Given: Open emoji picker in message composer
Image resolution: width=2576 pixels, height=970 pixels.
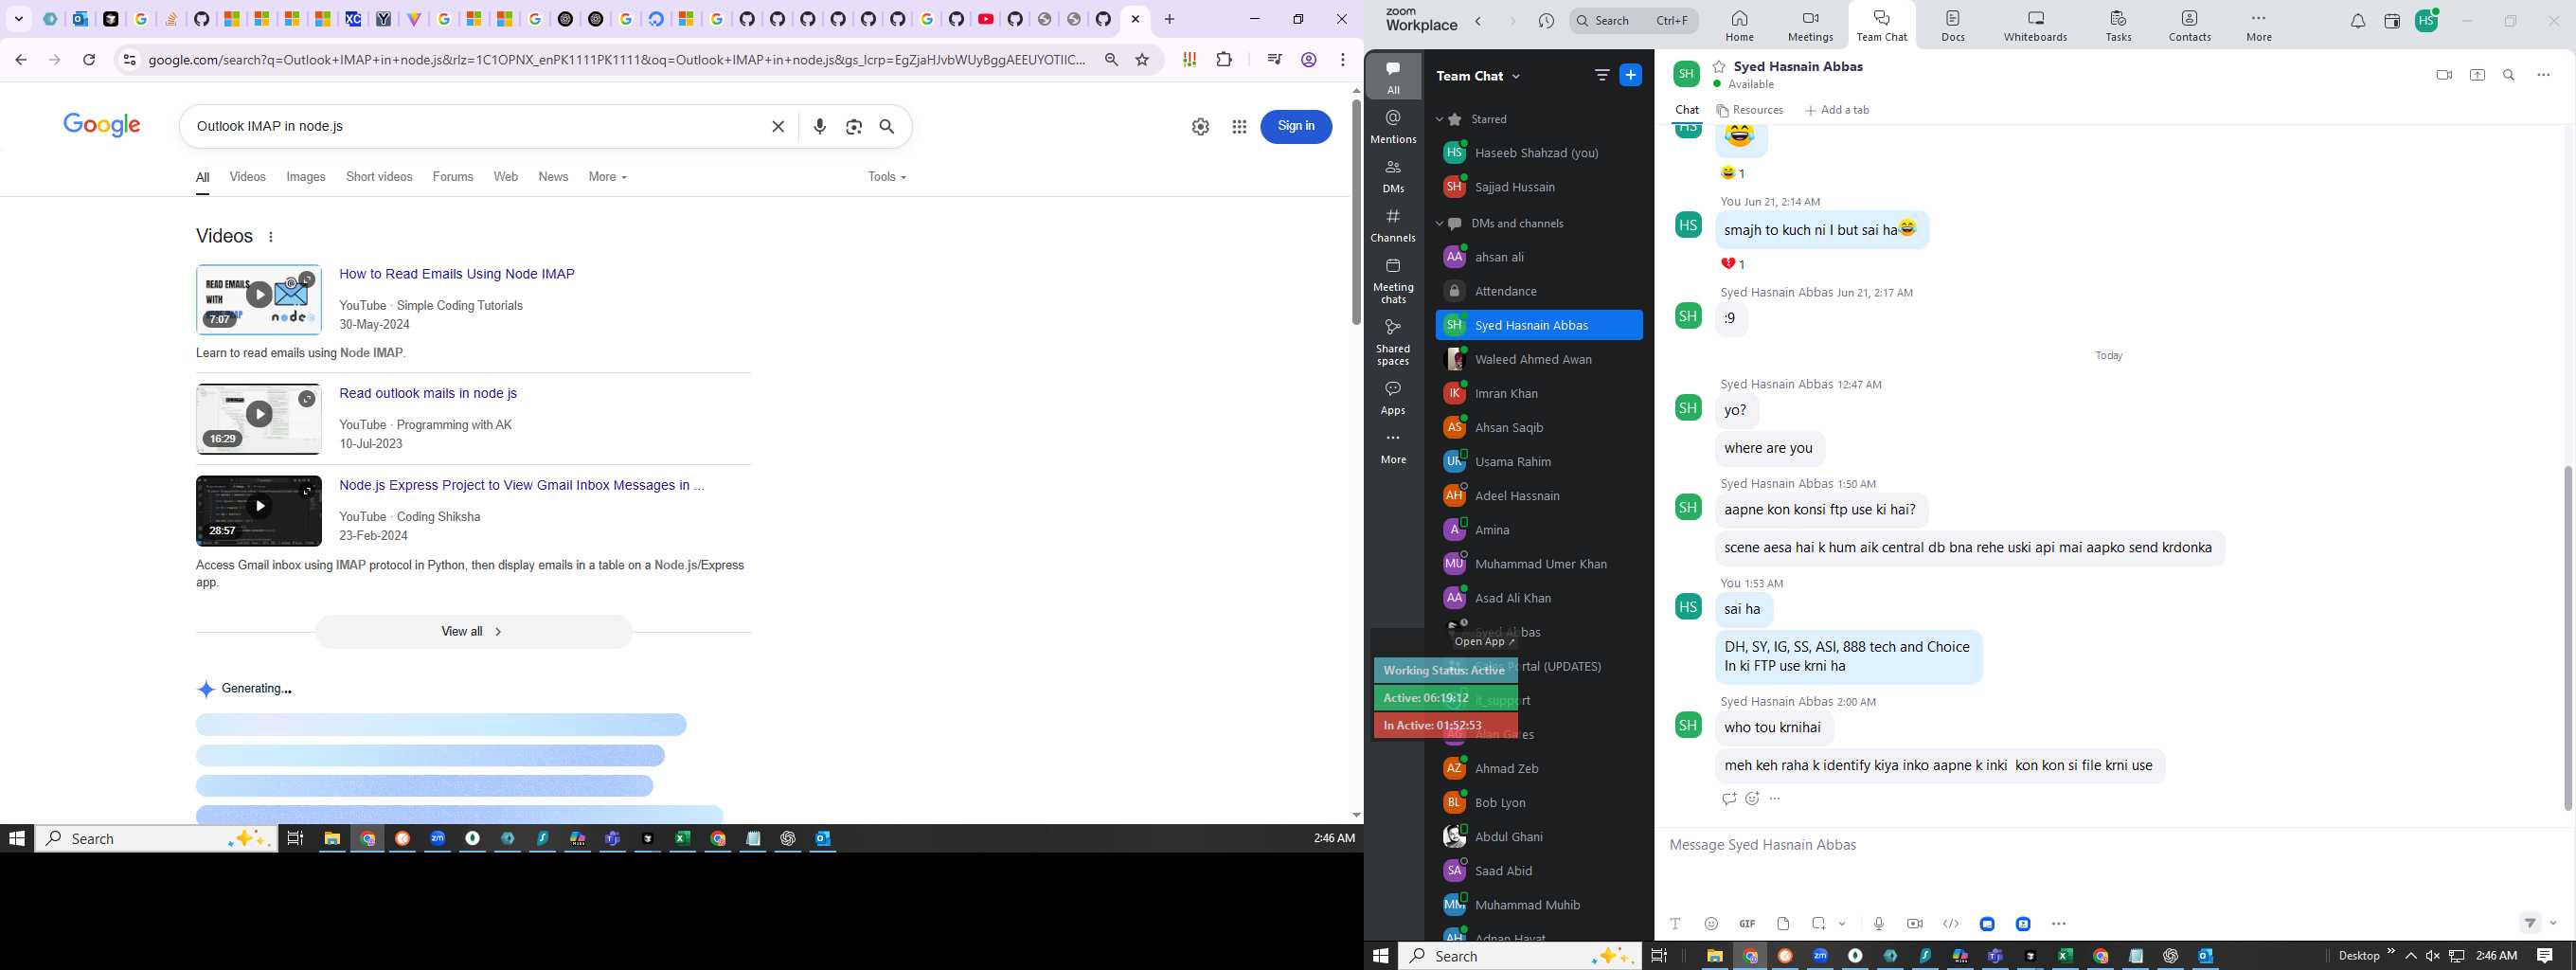Looking at the screenshot, I should point(1711,924).
